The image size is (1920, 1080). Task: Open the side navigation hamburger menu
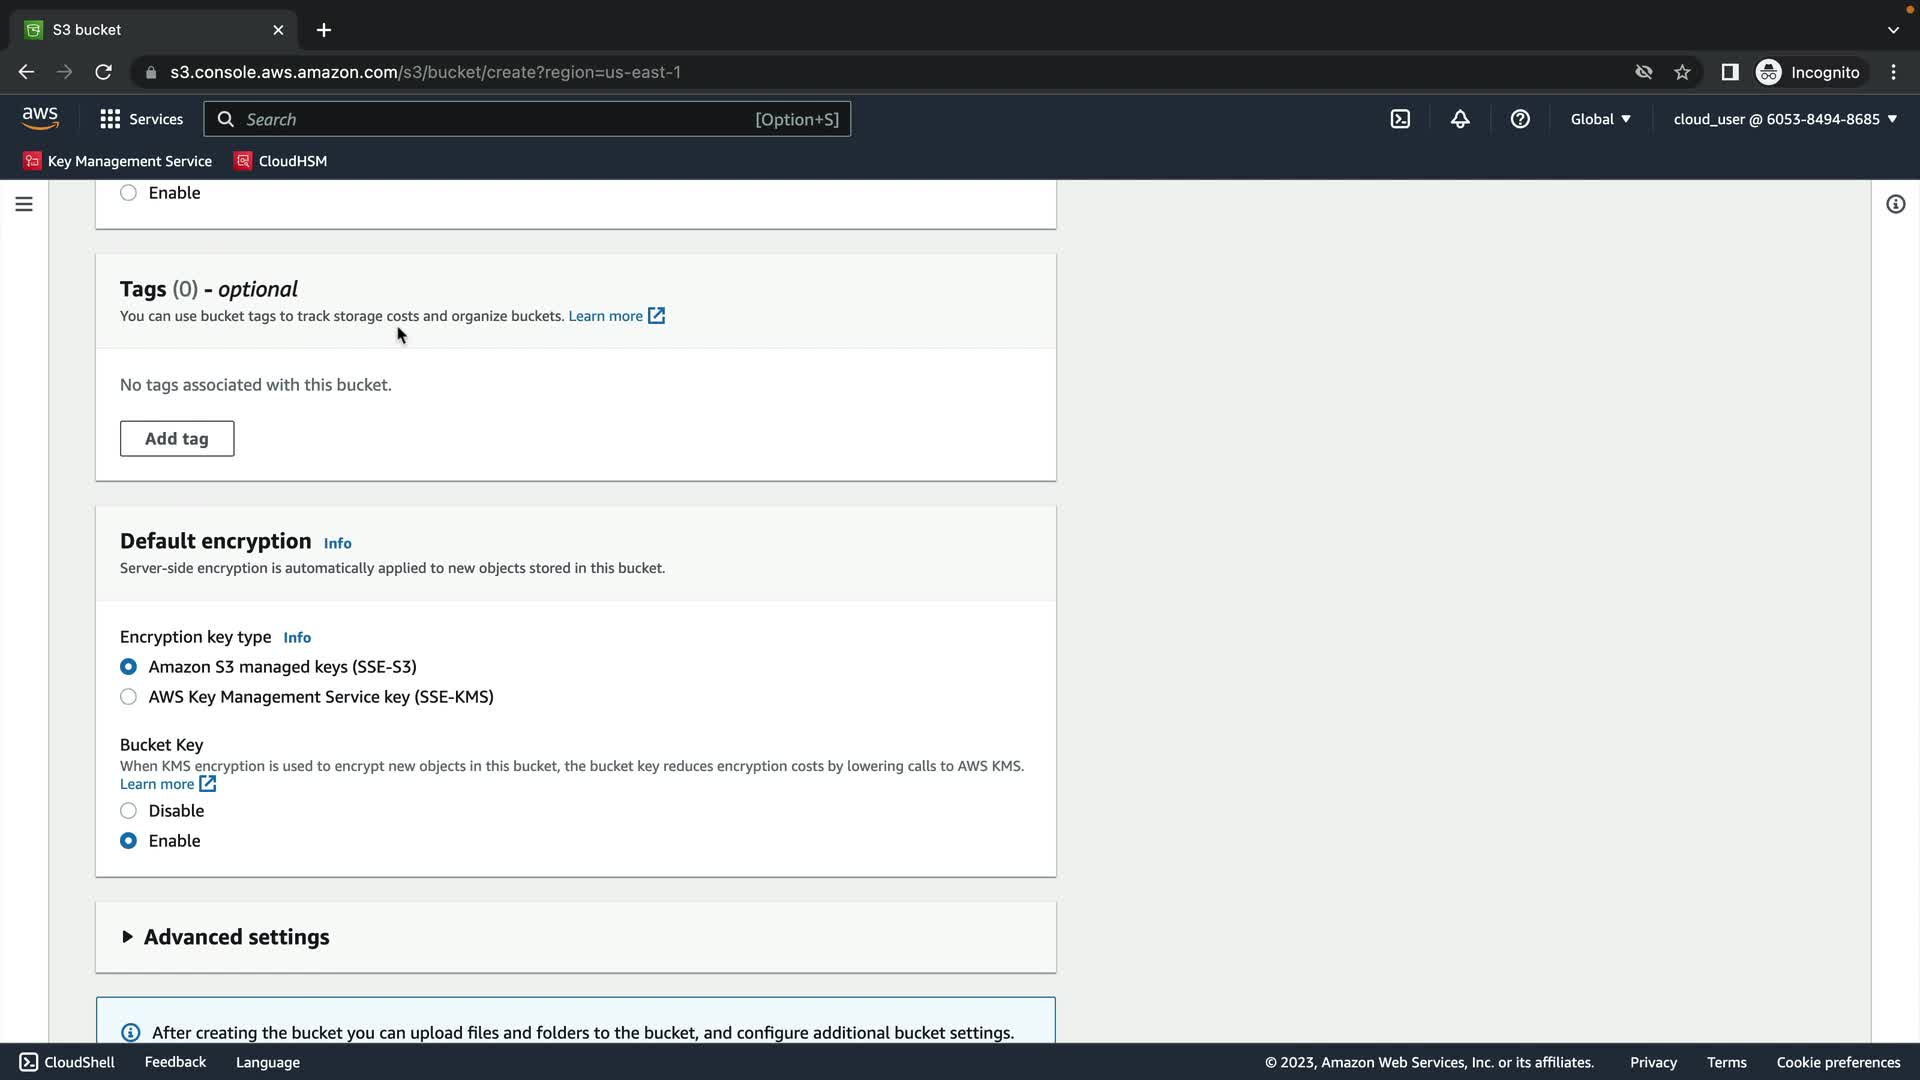tap(24, 204)
